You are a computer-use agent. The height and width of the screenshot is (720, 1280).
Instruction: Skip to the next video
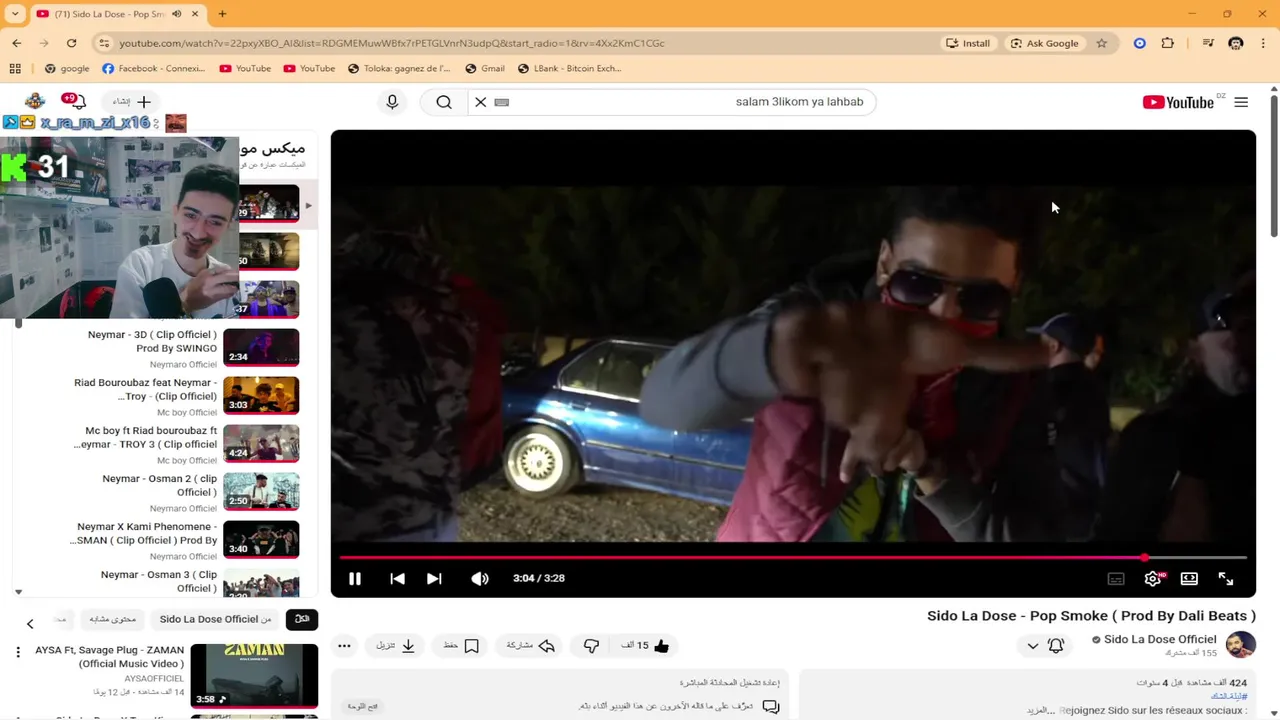tap(434, 578)
